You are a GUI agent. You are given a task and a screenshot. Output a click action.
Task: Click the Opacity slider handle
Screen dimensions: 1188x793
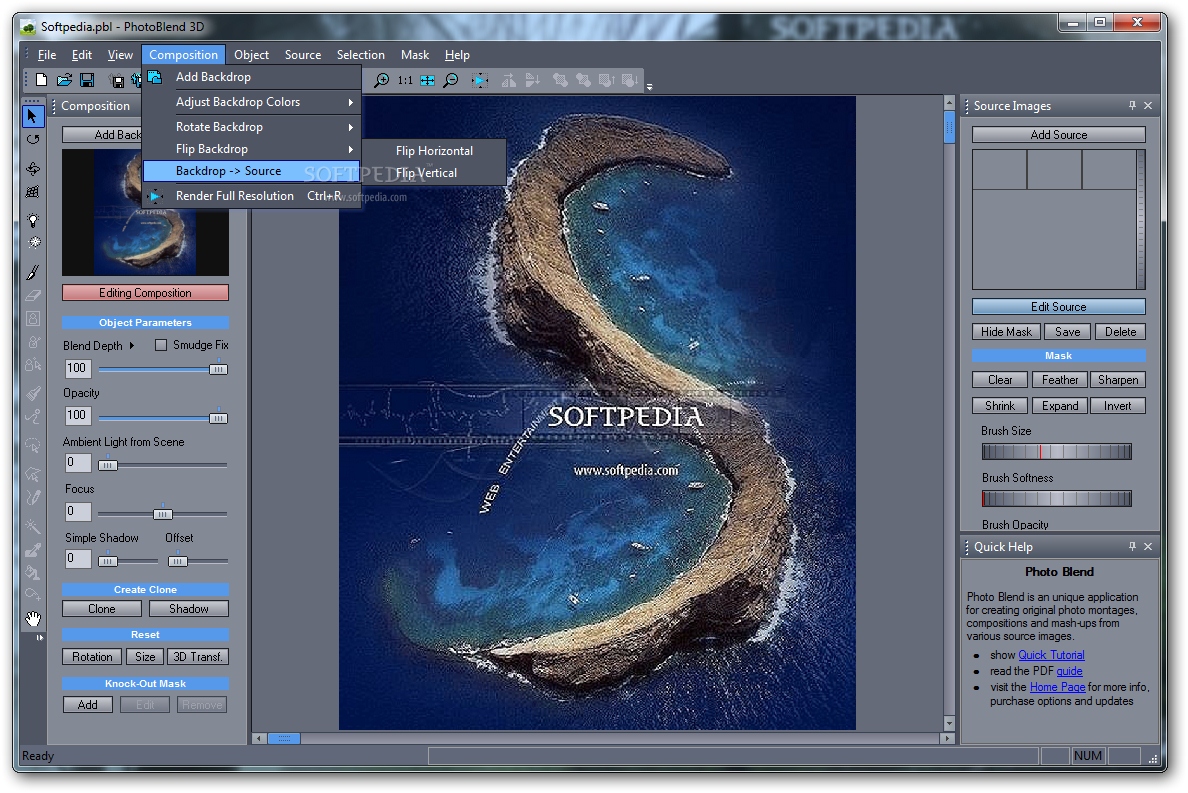tap(218, 417)
